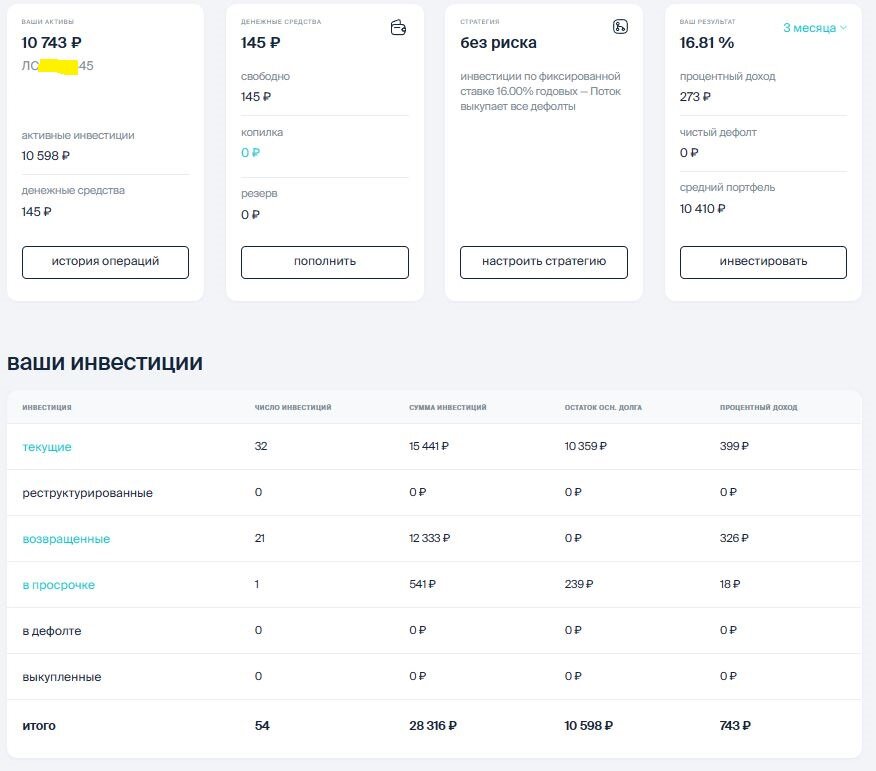
Task: Click the в дефолте row label
Action: 52,631
